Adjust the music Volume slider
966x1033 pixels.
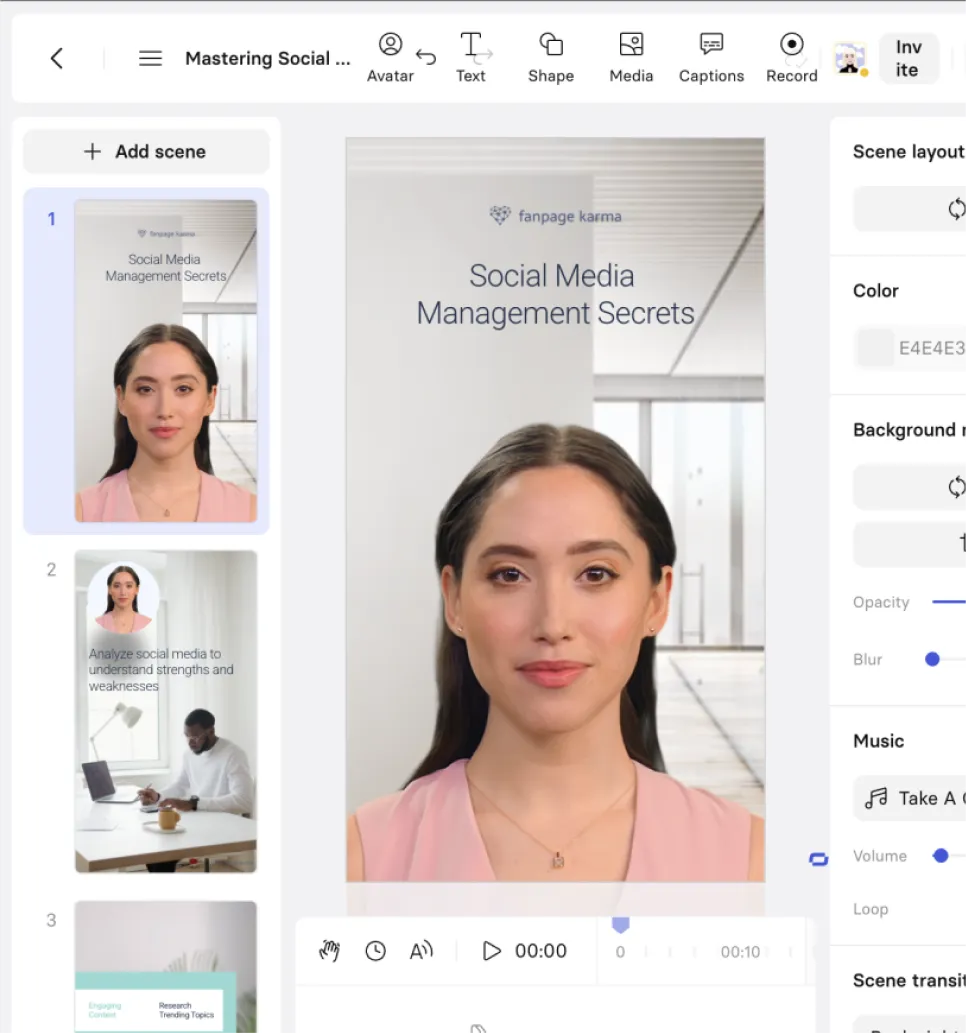click(940, 855)
